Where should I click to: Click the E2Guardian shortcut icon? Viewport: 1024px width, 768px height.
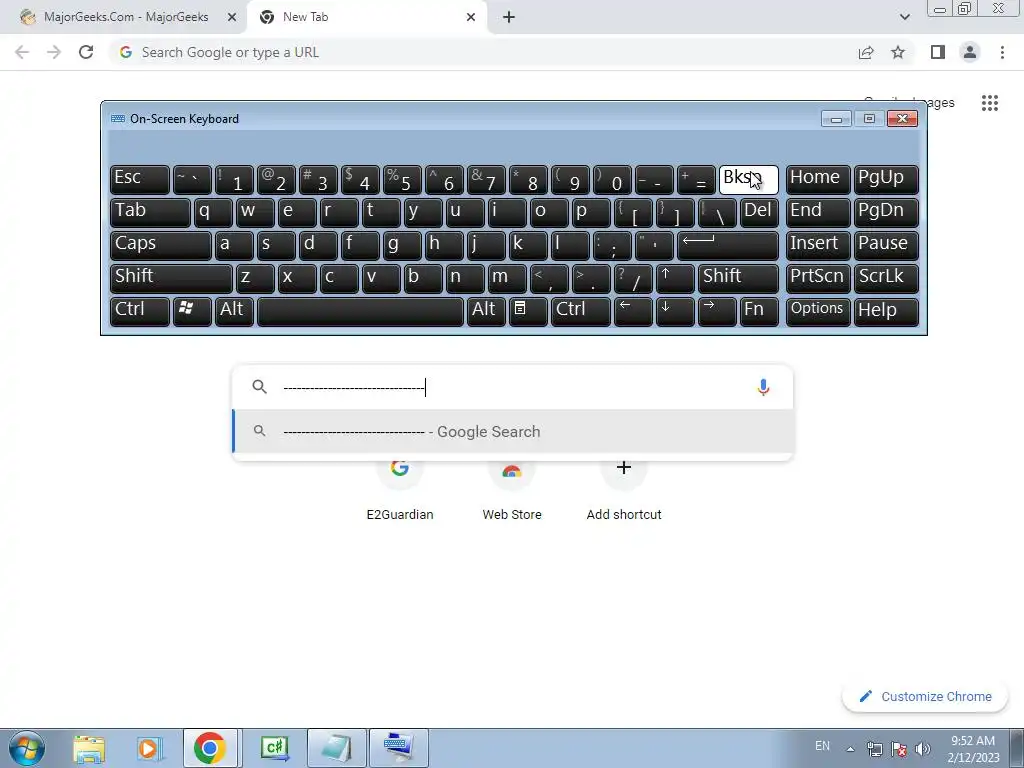pos(400,468)
